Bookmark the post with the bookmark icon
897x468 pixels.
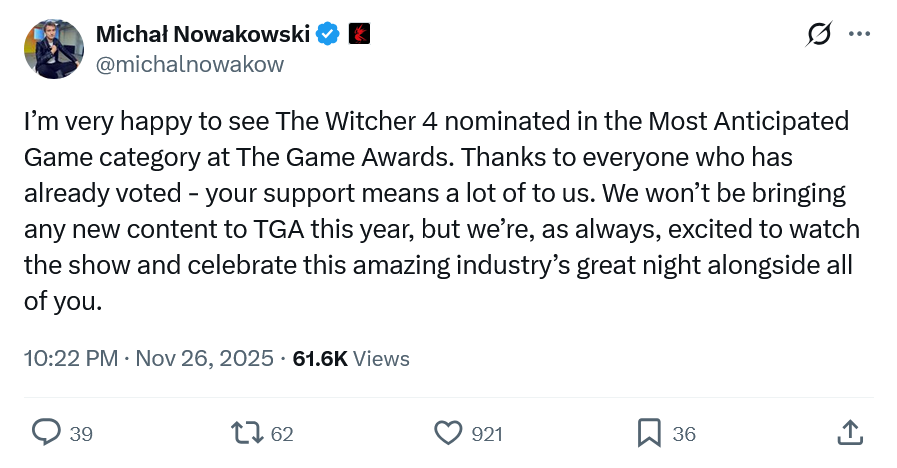point(649,432)
